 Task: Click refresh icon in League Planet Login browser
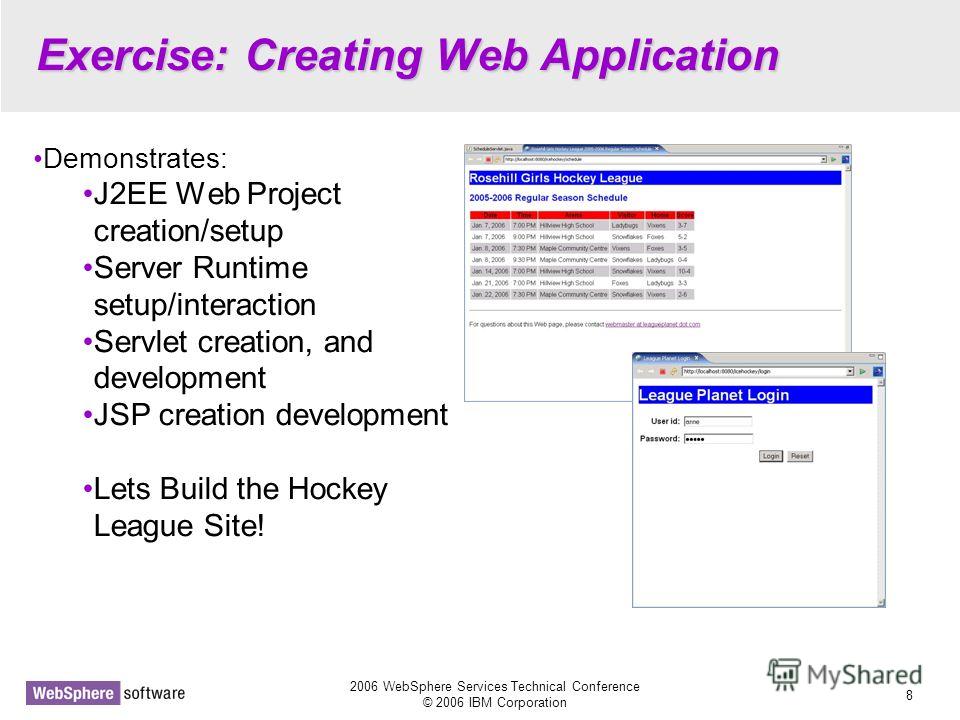673,372
